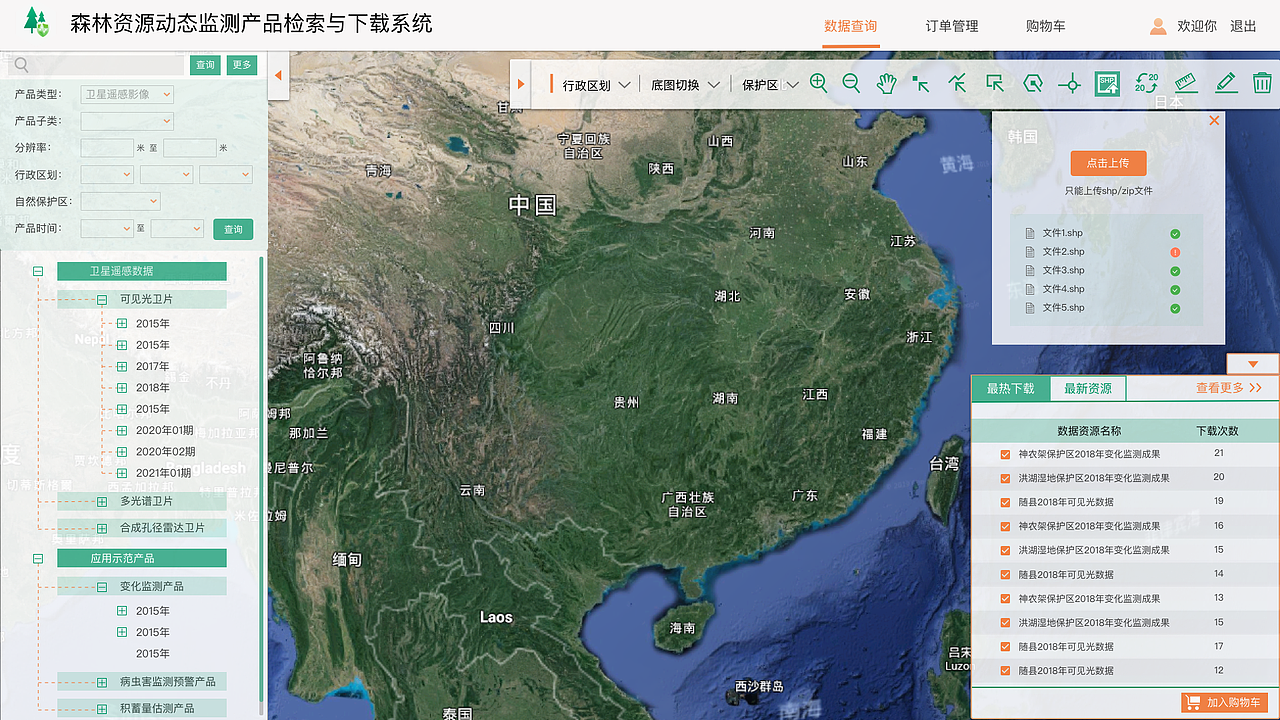Click the file icon beside 文件5.shp
The height and width of the screenshot is (720, 1280).
coord(1030,308)
